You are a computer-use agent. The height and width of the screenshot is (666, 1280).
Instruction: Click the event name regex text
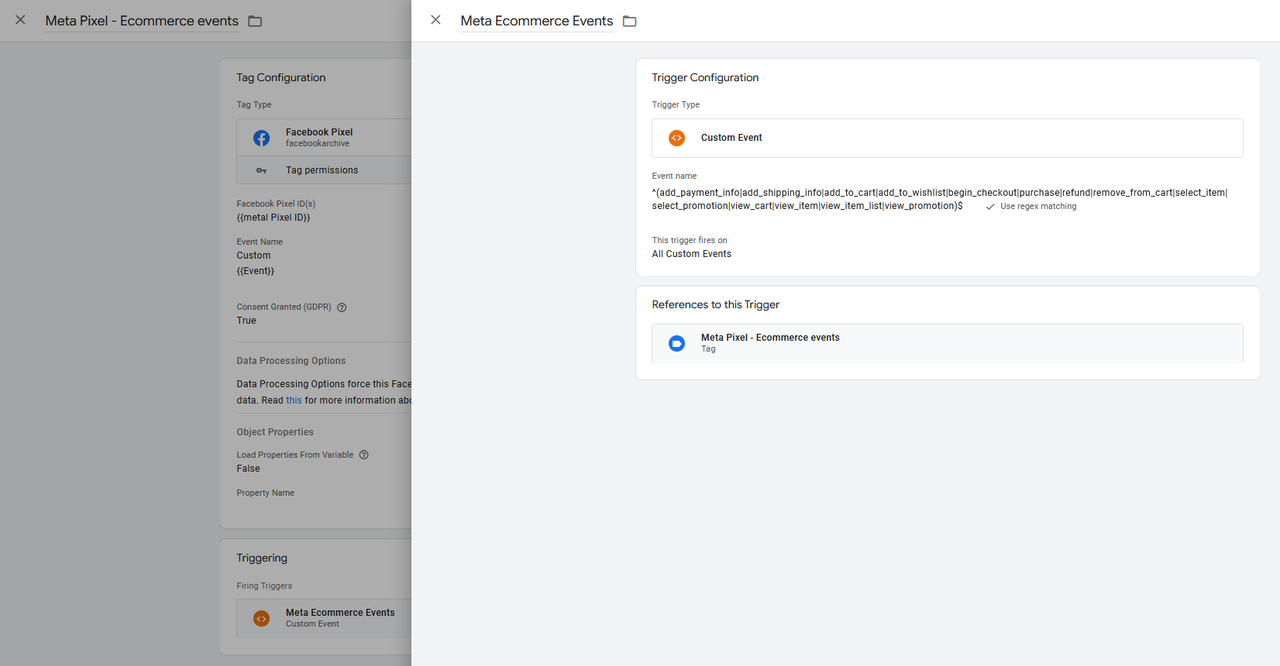point(939,199)
